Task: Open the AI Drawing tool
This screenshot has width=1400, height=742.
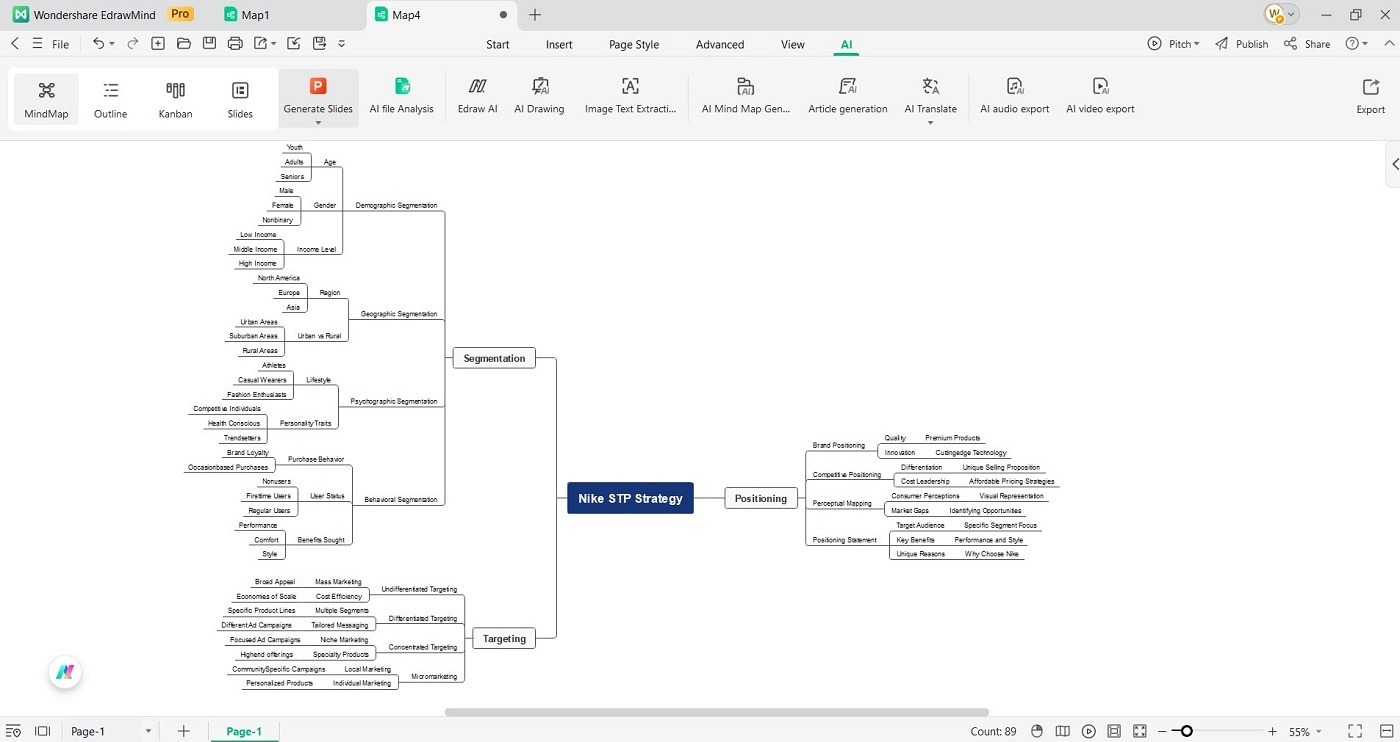Action: [539, 97]
